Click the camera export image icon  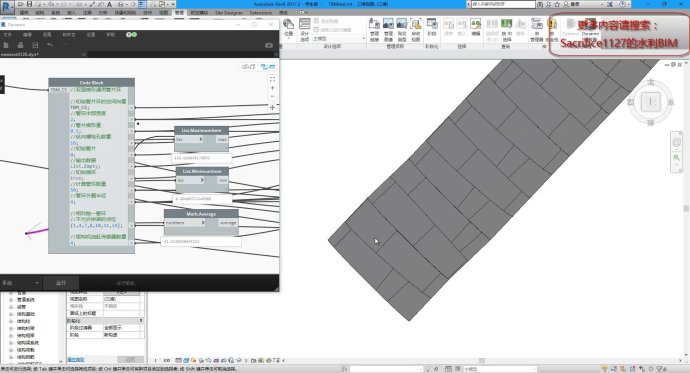click(x=269, y=45)
